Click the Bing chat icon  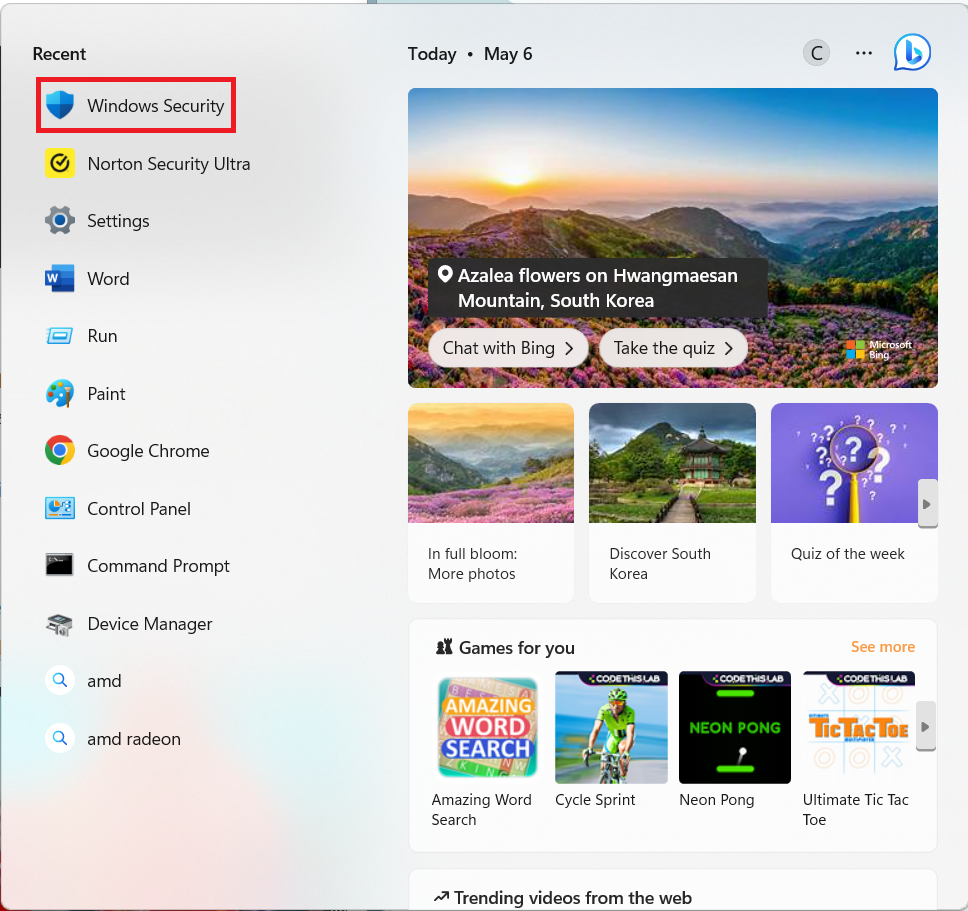pos(912,53)
